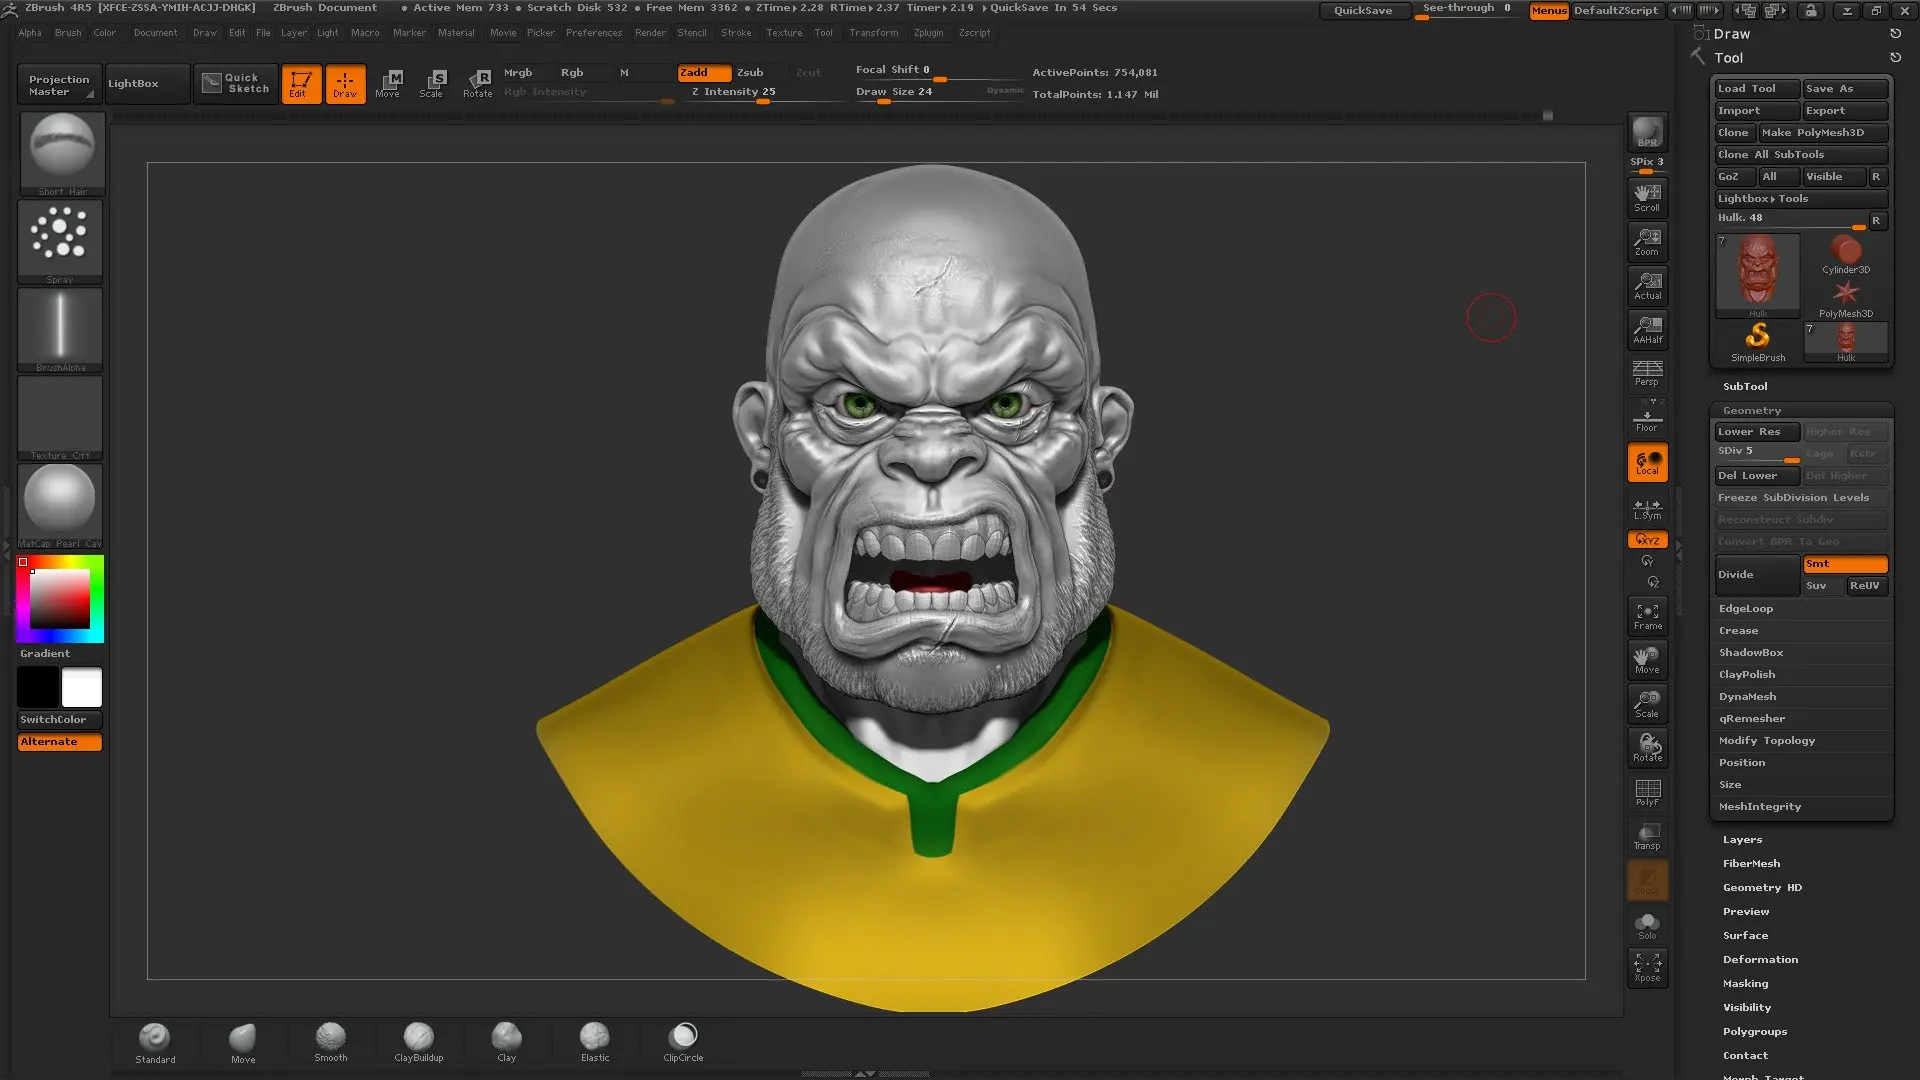This screenshot has width=1920, height=1080.
Task: Open the Stroke menu
Action: (x=736, y=33)
